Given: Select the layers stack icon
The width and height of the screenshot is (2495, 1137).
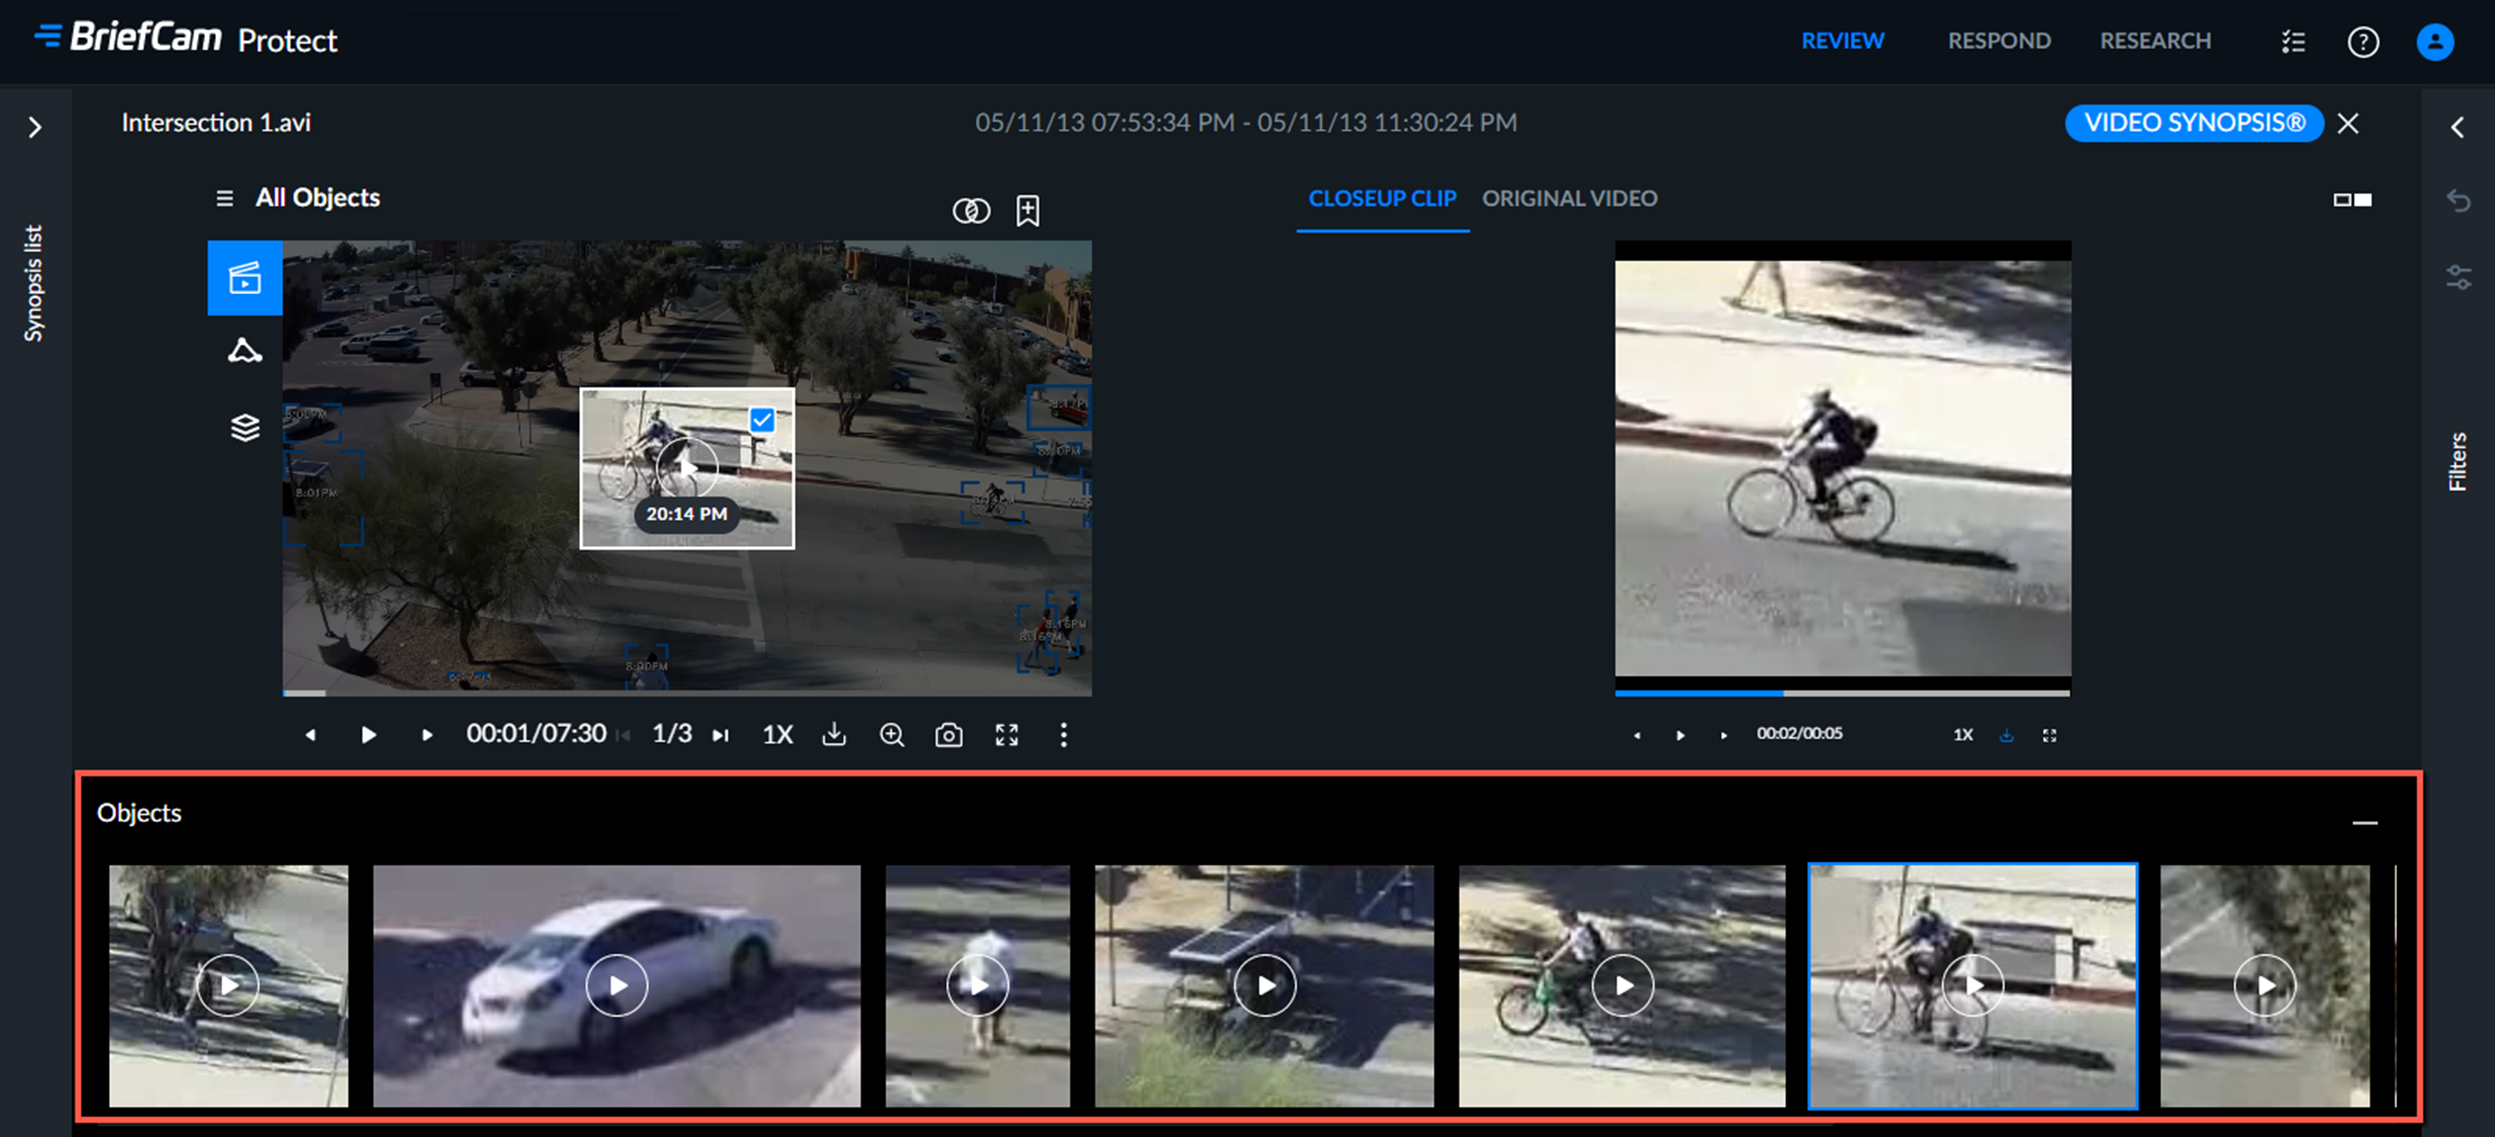Looking at the screenshot, I should coord(245,427).
